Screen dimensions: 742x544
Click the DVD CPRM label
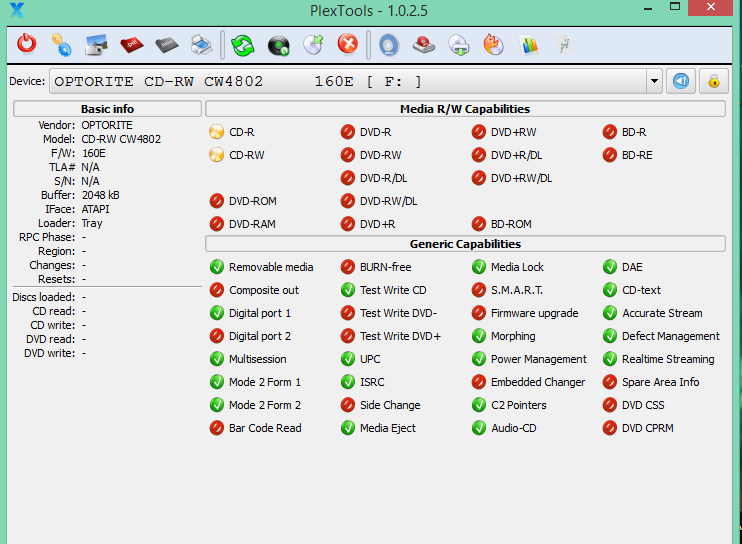647,428
